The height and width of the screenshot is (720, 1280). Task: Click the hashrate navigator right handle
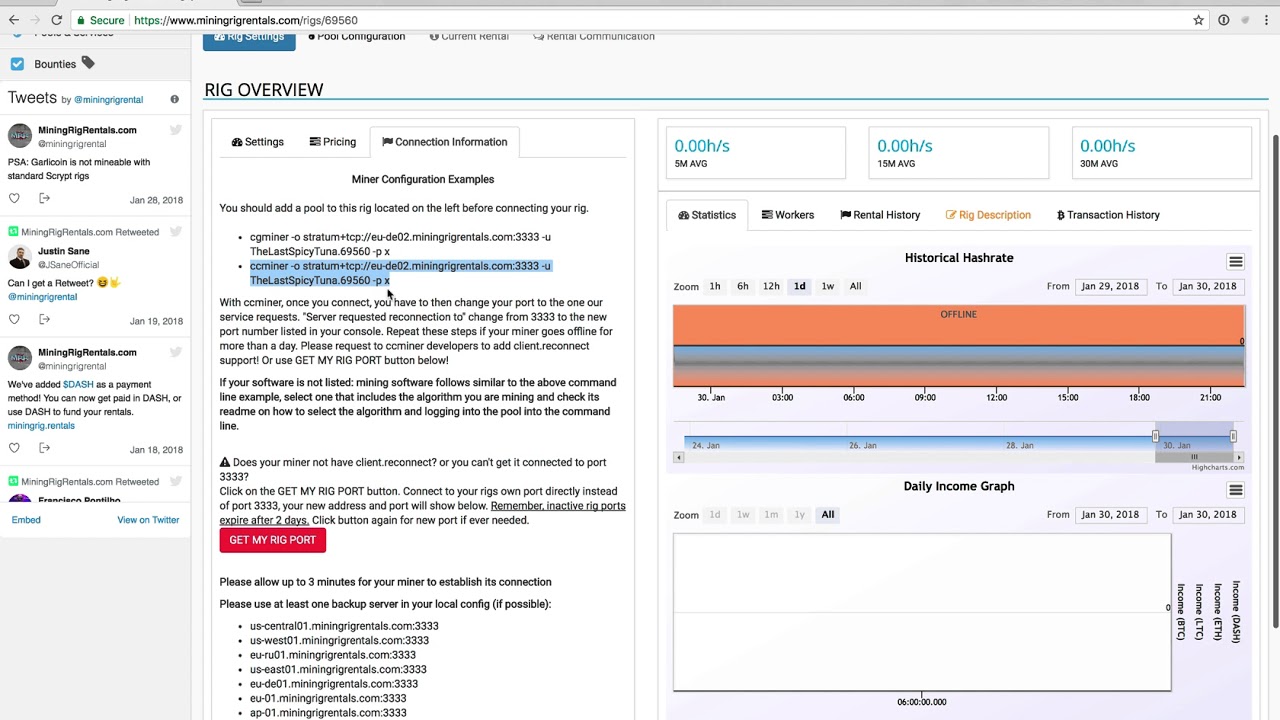pyautogui.click(x=1233, y=437)
